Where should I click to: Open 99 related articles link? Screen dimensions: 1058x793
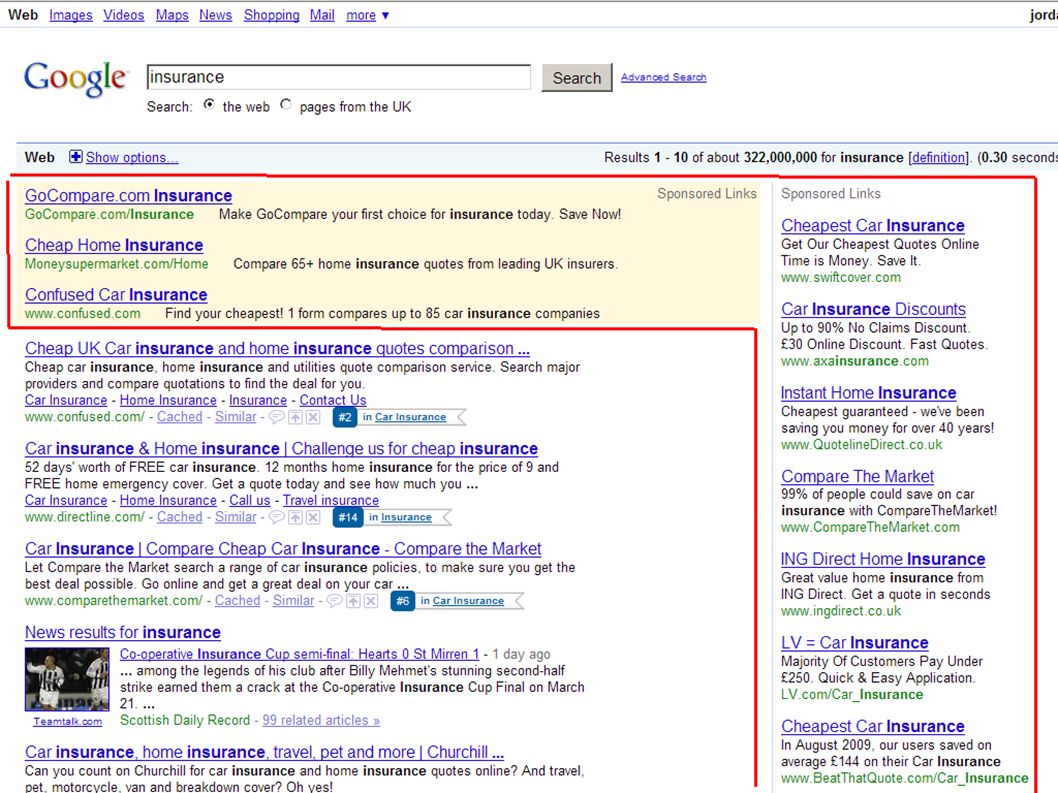(x=321, y=720)
